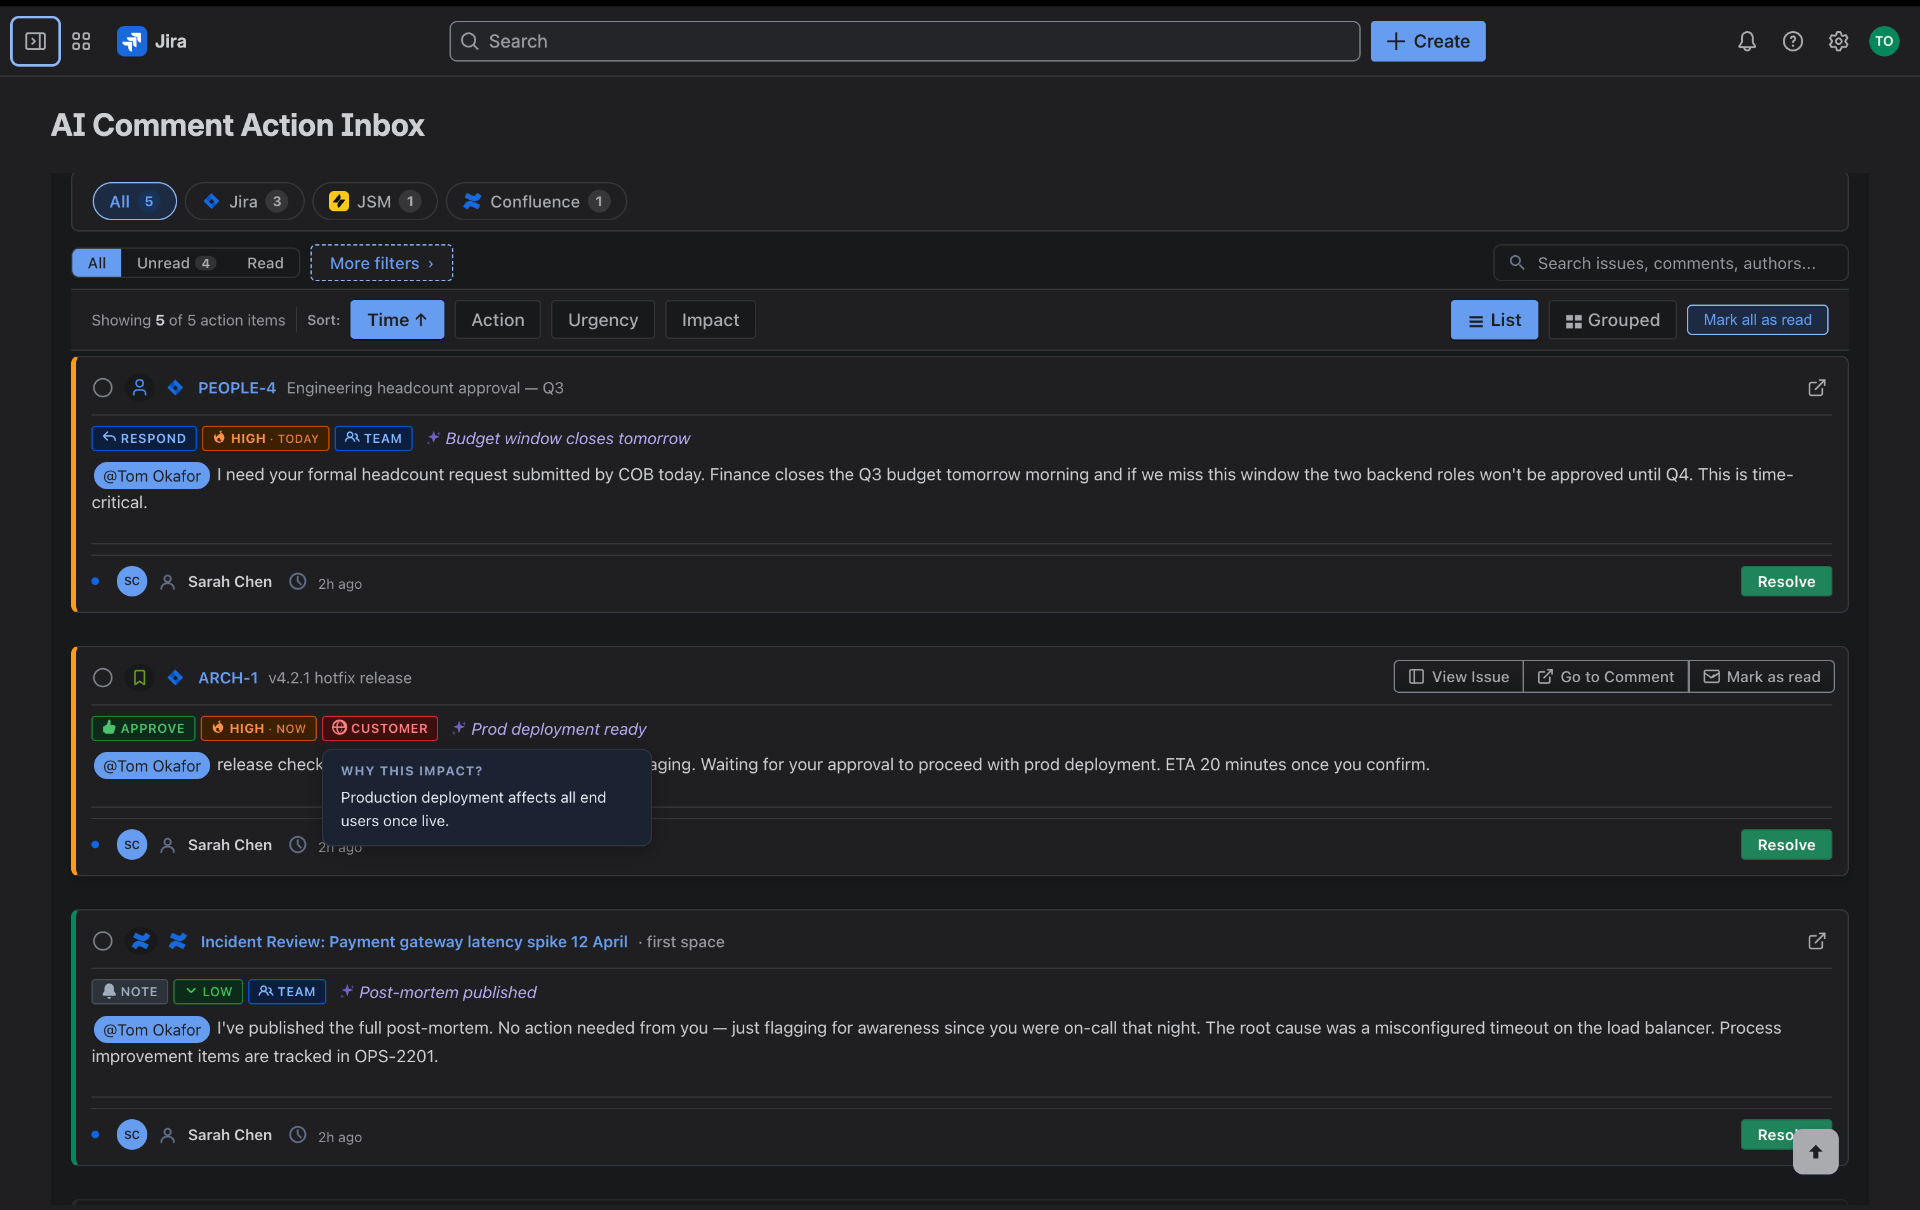Select the Confluence filter tab
Screen dimensions: 1920x1210
(x=535, y=201)
